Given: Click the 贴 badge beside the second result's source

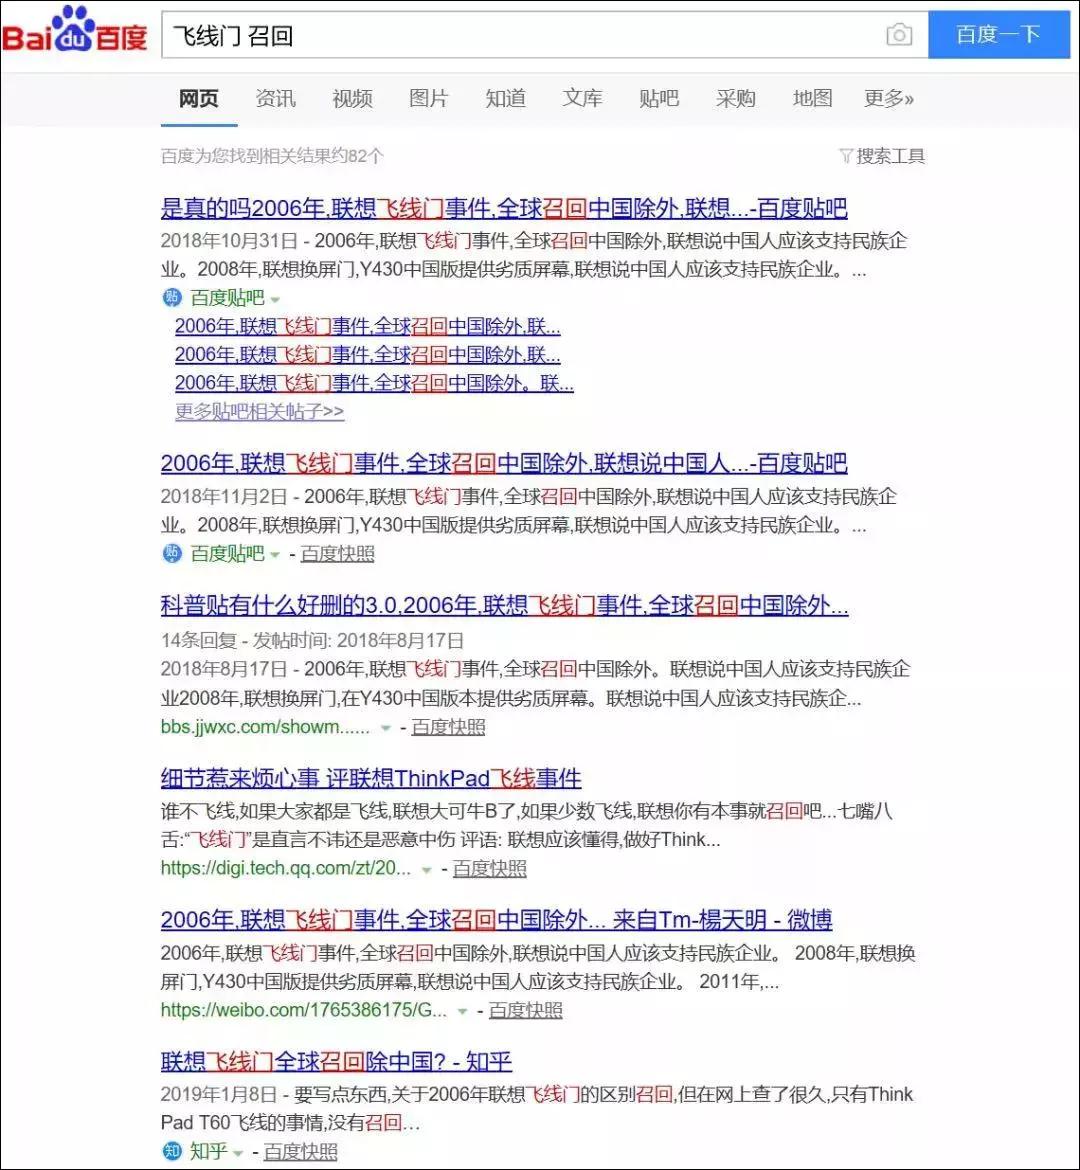Looking at the screenshot, I should [171, 553].
